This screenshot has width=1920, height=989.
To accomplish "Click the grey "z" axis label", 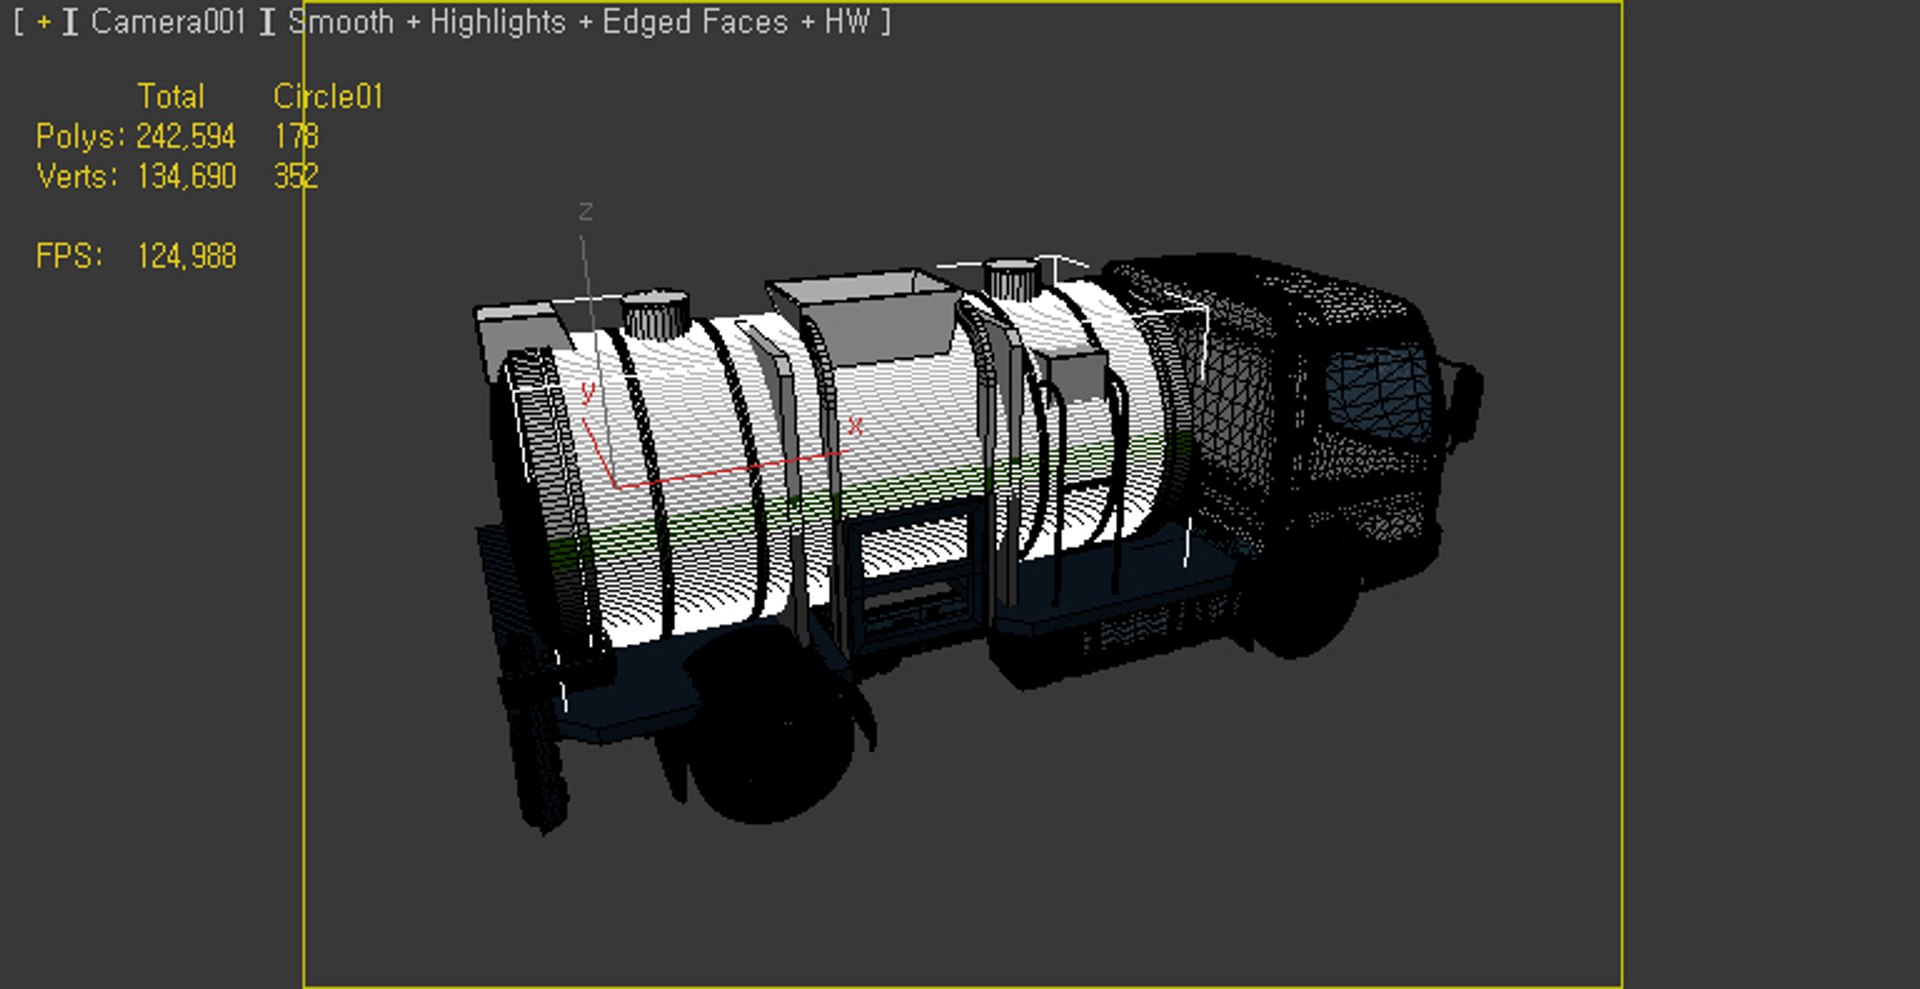I will 586,211.
